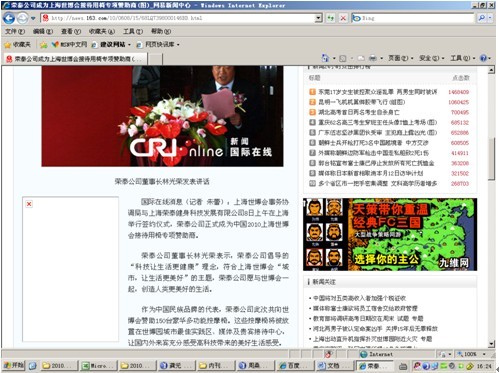Click the Home page toolbar icon

pos(325,58)
